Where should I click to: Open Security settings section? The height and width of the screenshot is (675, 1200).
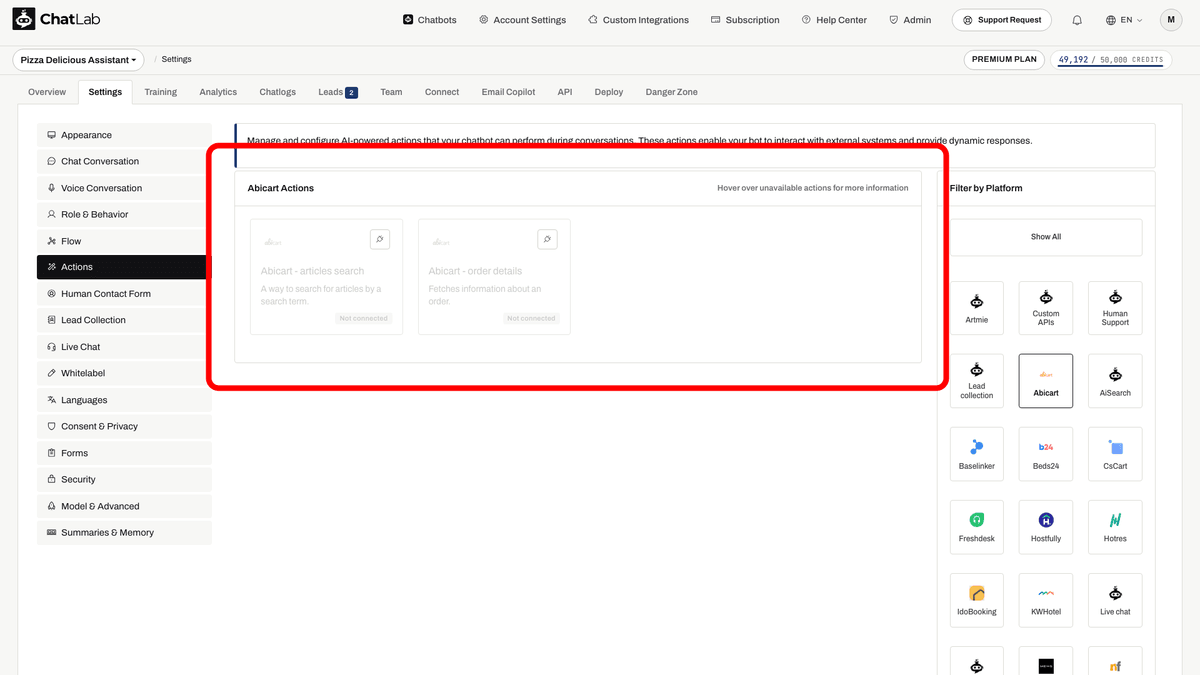click(x=124, y=479)
